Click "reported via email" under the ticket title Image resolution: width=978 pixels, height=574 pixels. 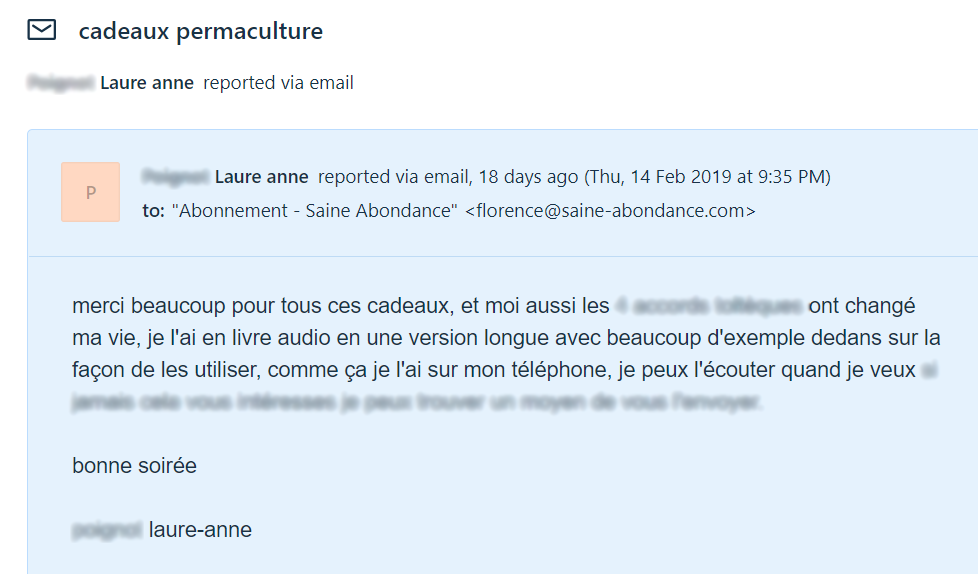278,83
